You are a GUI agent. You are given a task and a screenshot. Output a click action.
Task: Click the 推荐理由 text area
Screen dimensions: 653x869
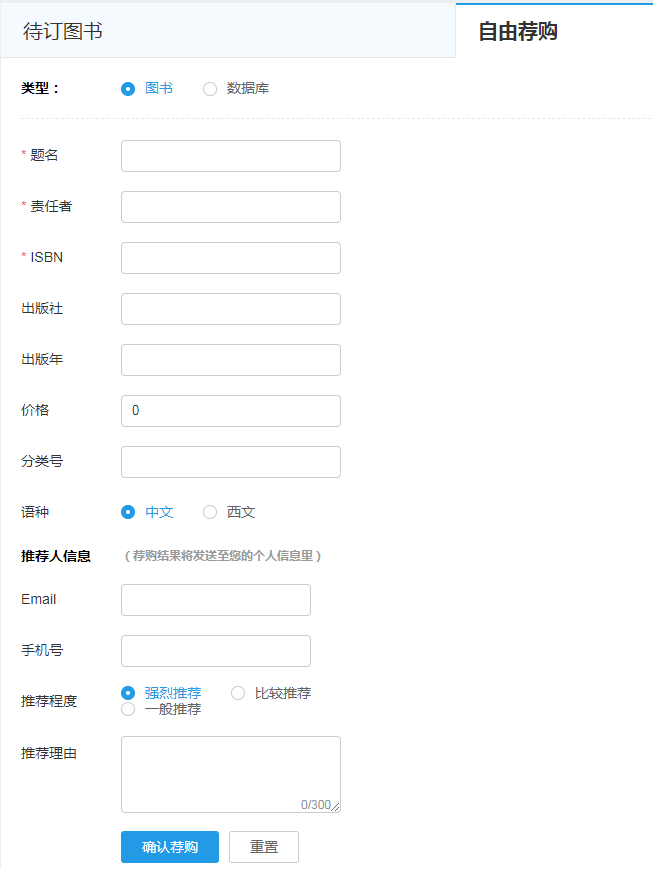coord(230,770)
